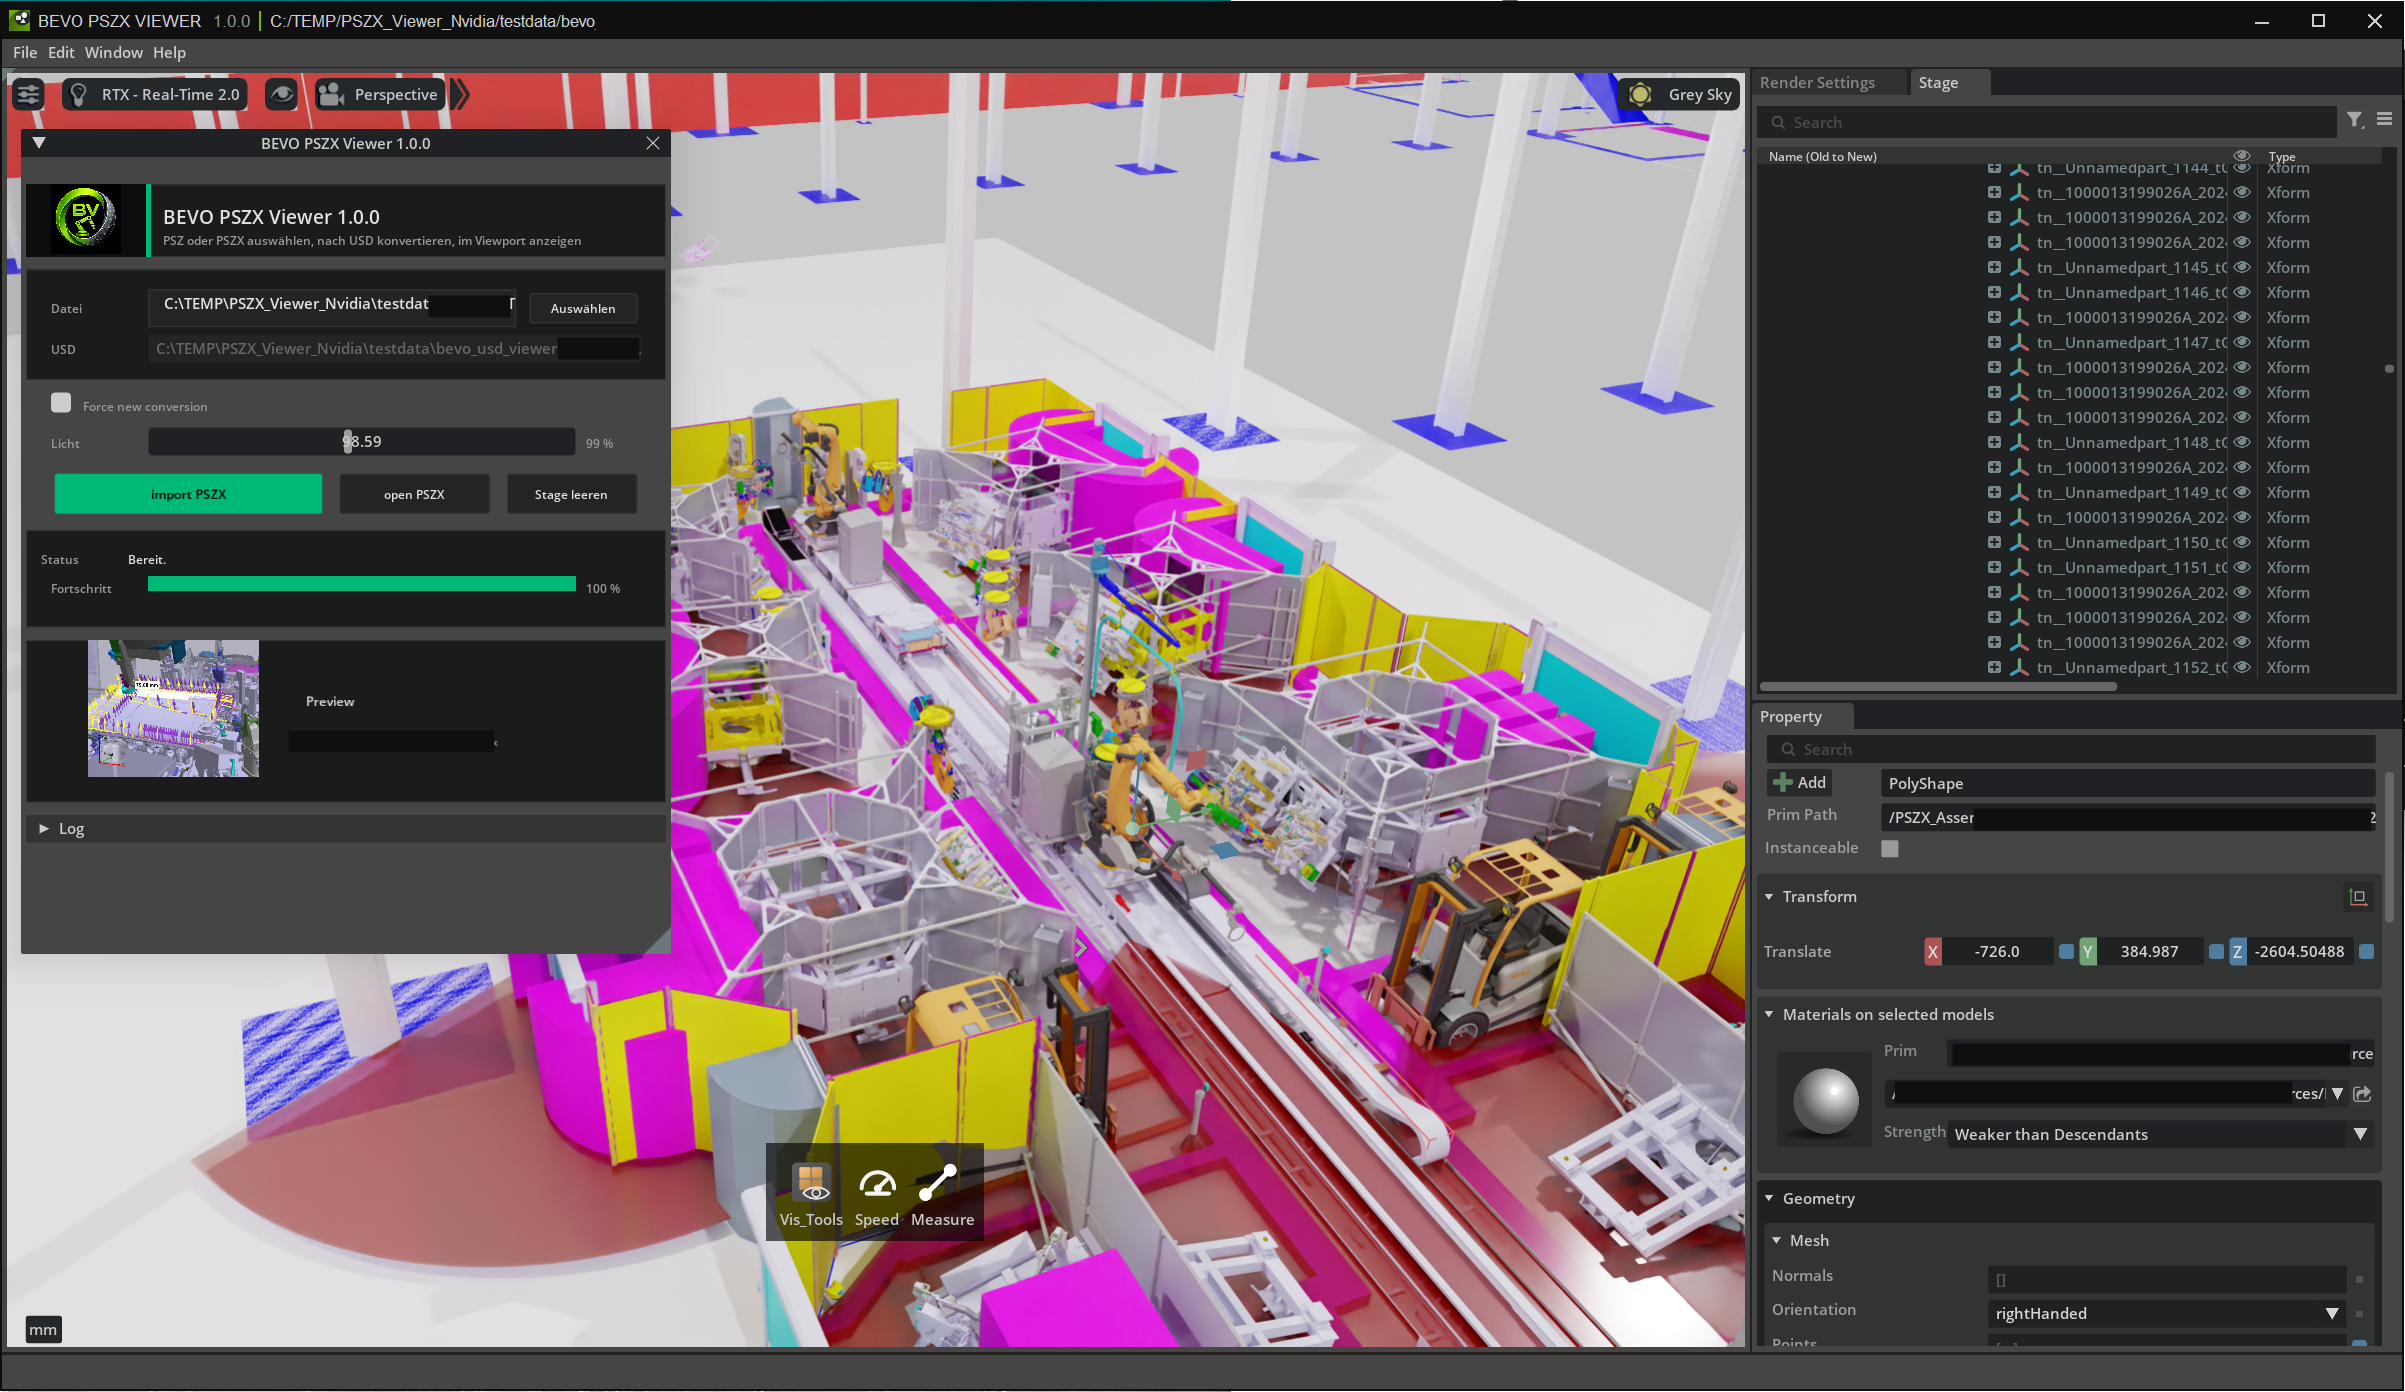Collapse Materials on selected models section
The width and height of the screenshot is (2405, 1392).
(1769, 1015)
